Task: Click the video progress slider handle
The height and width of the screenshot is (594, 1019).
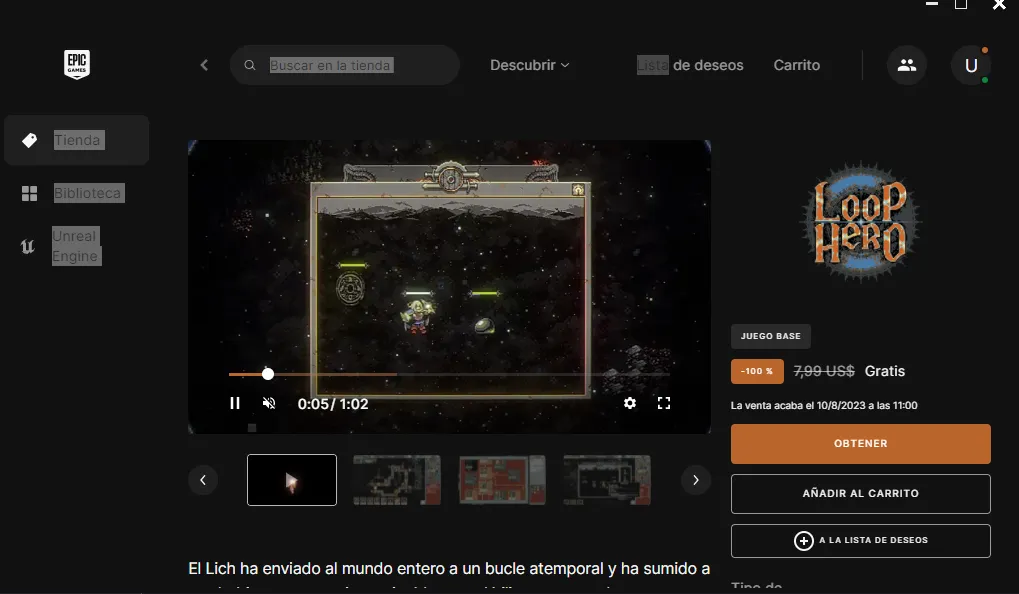Action: tap(268, 374)
